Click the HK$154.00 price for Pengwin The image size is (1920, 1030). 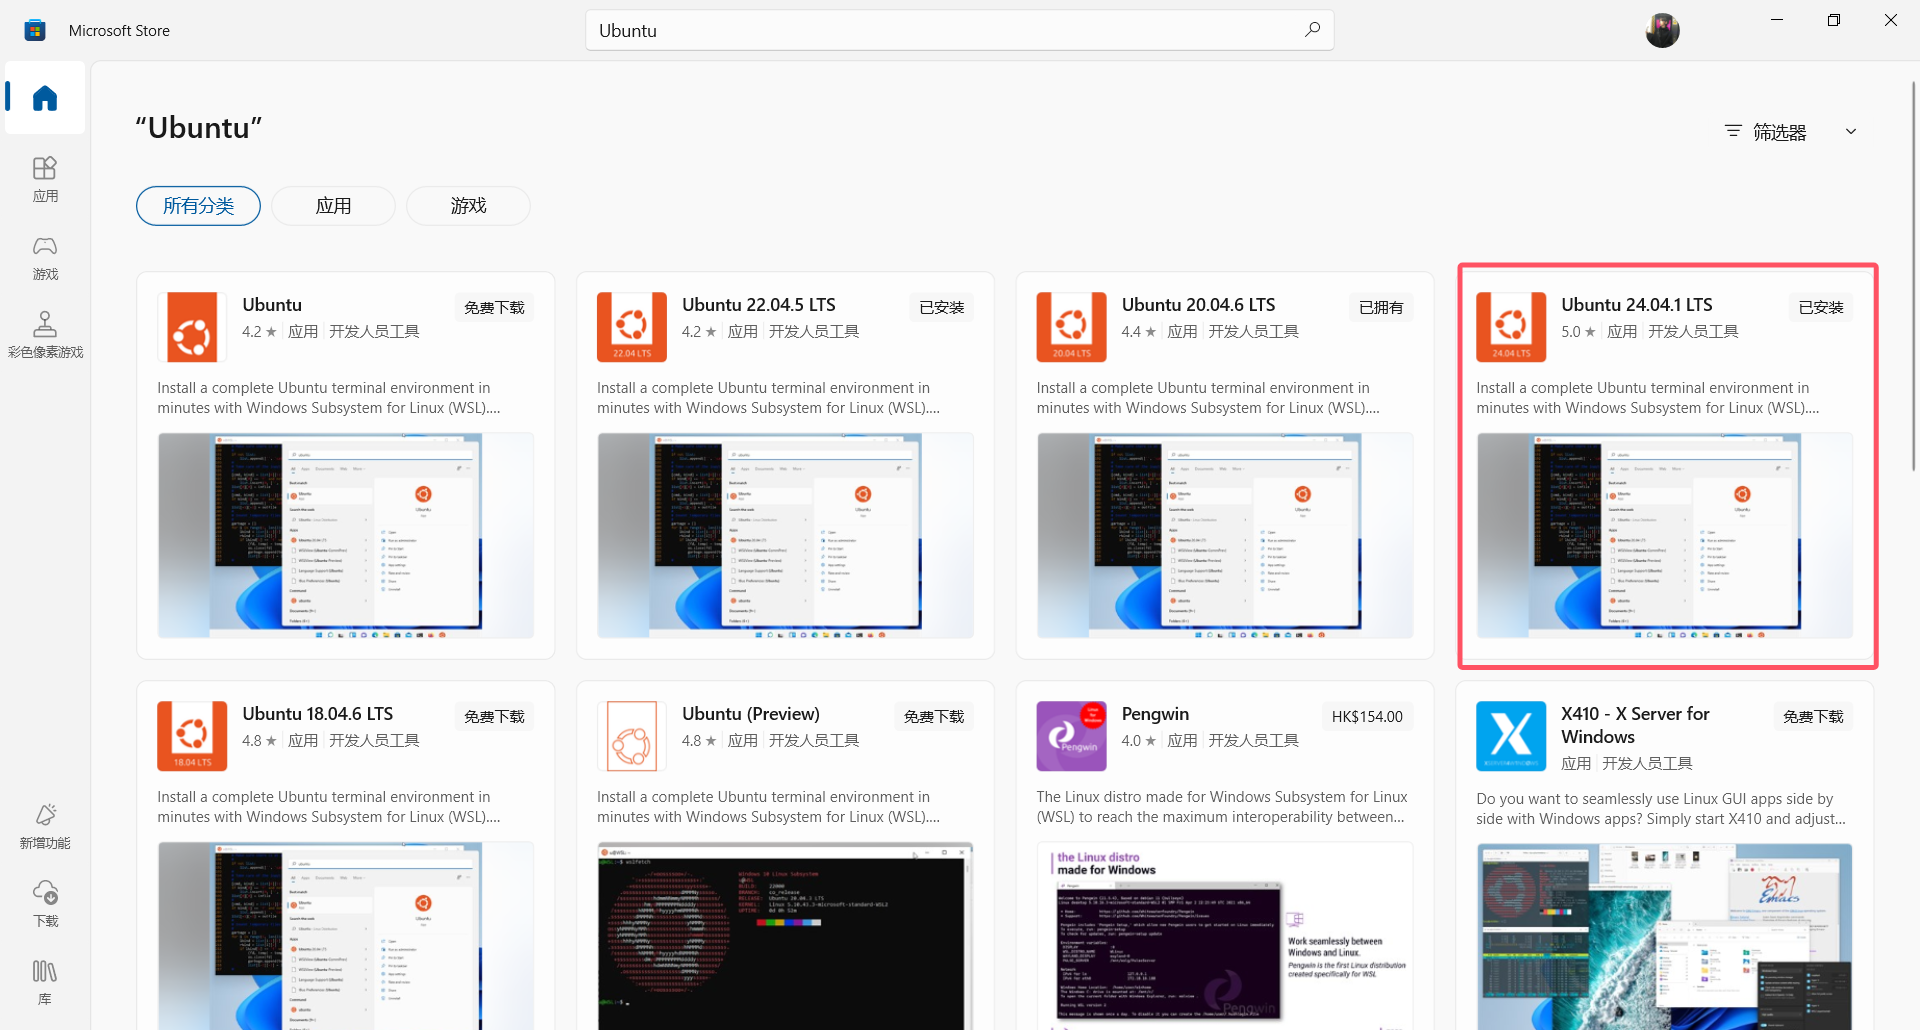pos(1367,716)
